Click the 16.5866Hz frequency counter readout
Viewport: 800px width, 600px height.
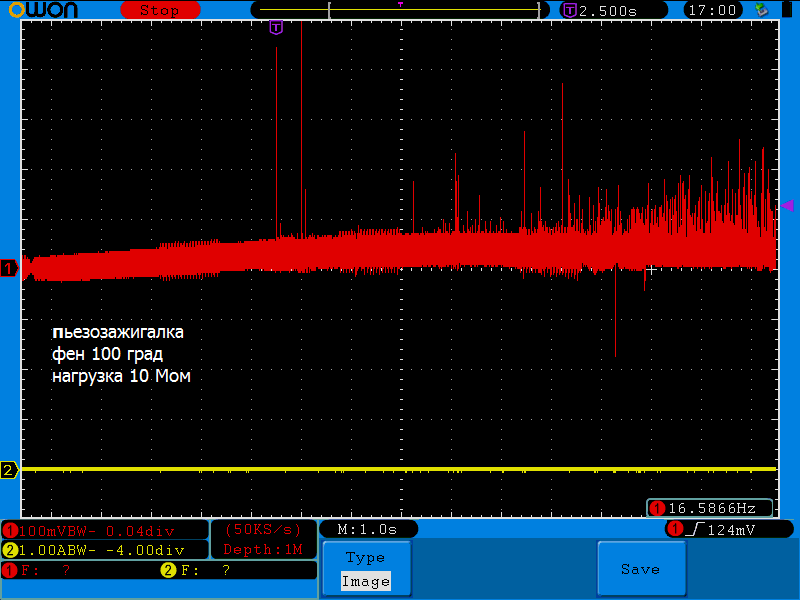point(710,508)
